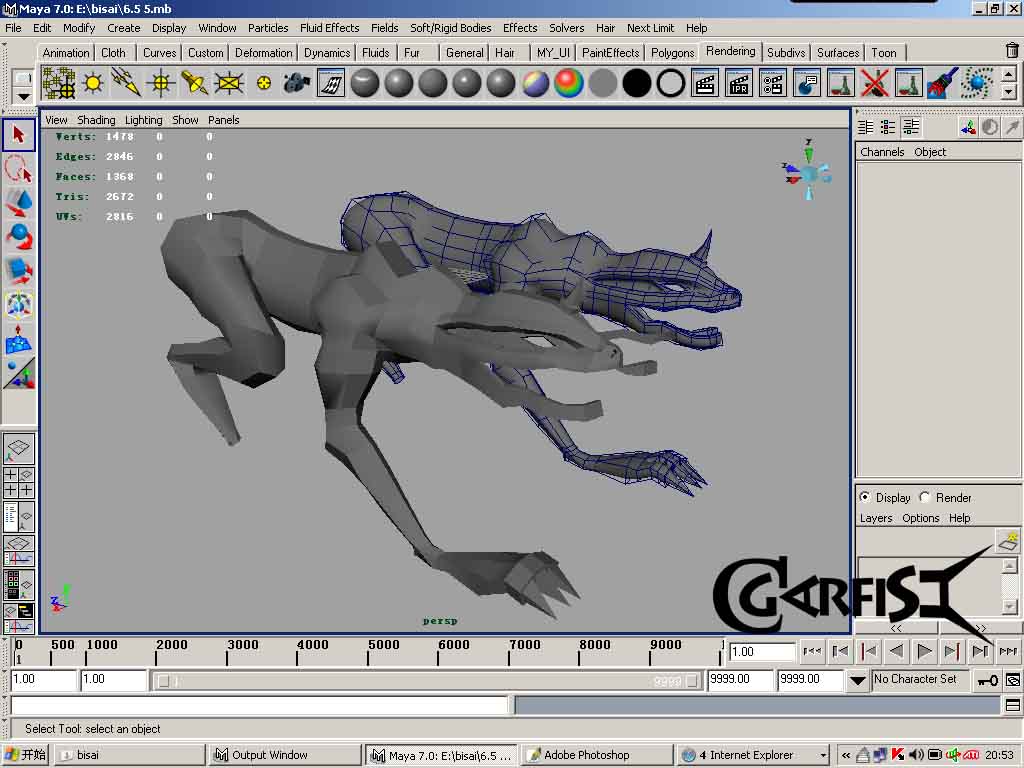Play the animation forward

pyautogui.click(x=924, y=651)
